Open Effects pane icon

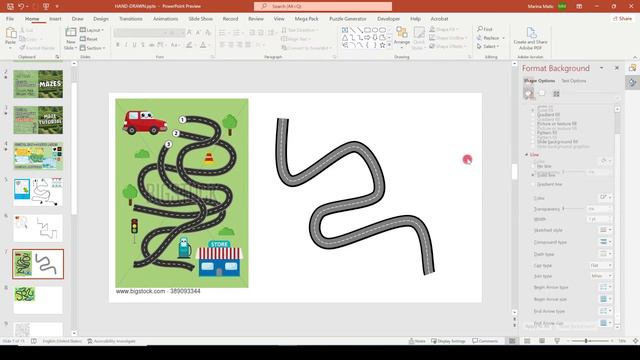coord(542,94)
